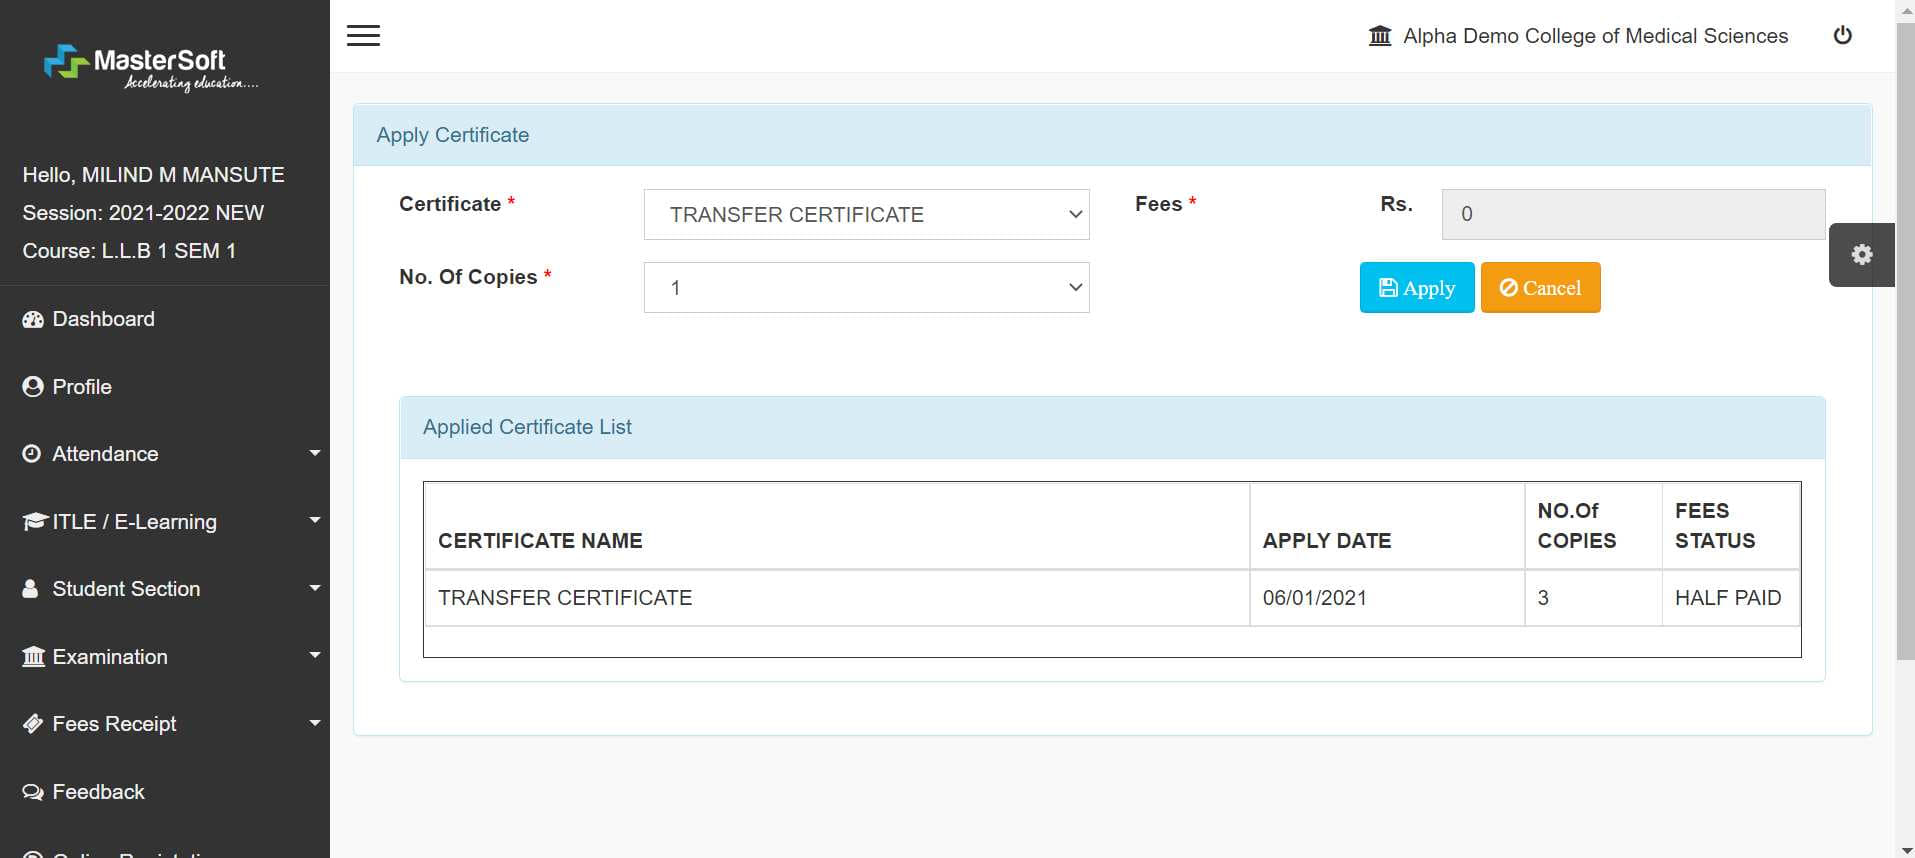Viewport: 1915px width, 858px height.
Task: Click the Dashboard gauge icon
Action: pyautogui.click(x=33, y=320)
